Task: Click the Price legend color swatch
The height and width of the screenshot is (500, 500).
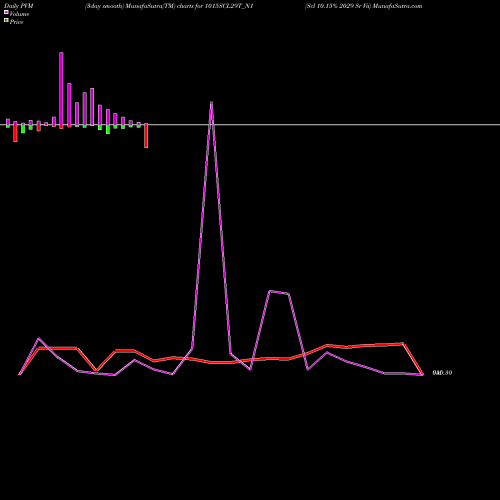Action: coord(6,20)
